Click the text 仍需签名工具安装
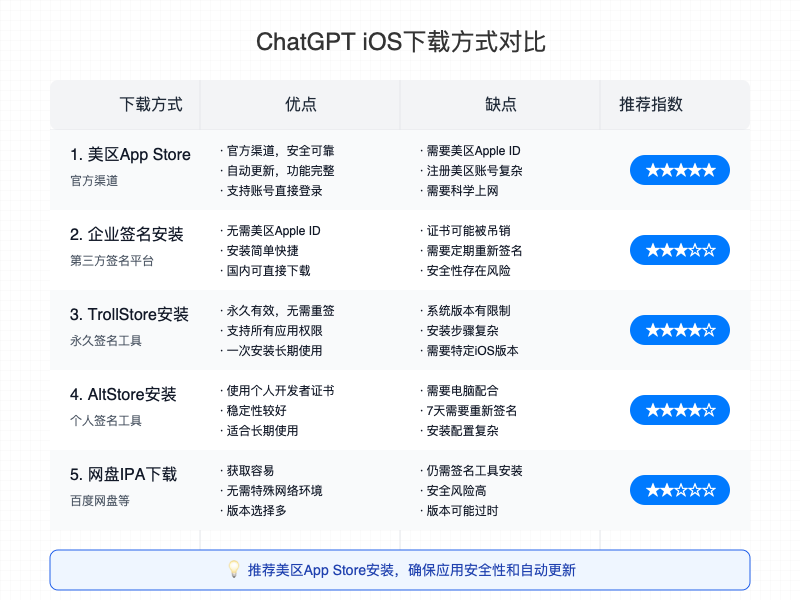The image size is (800, 600). click(x=474, y=470)
